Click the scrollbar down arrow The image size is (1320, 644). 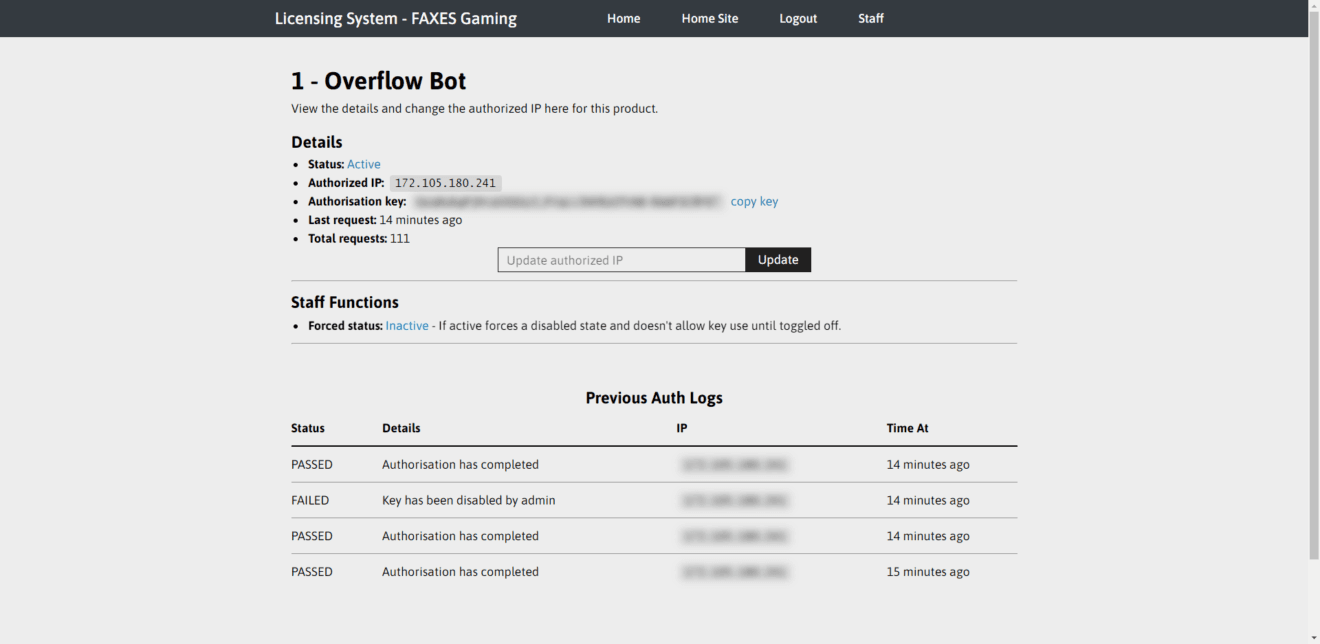[x=1313, y=637]
